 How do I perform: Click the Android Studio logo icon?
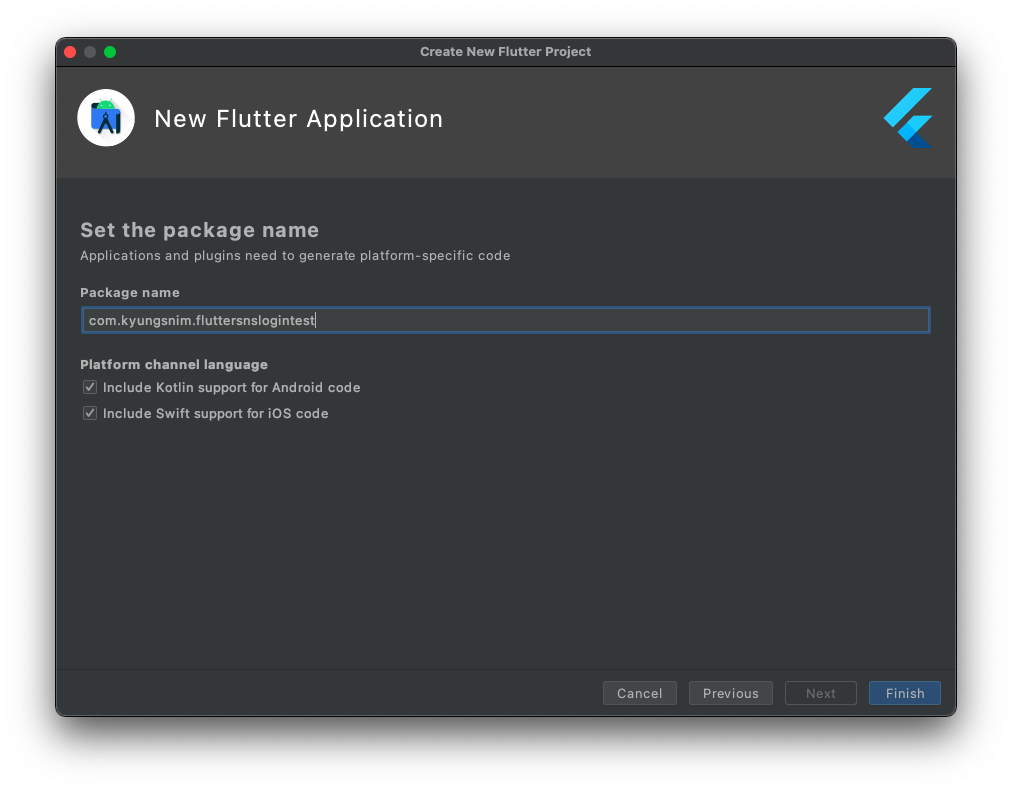tap(106, 118)
